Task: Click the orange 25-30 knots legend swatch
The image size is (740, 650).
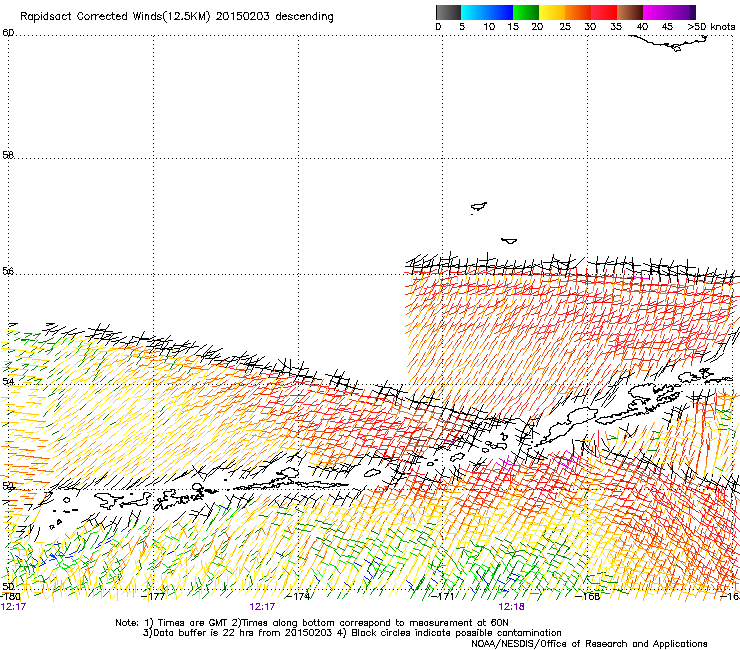Action: pyautogui.click(x=578, y=12)
